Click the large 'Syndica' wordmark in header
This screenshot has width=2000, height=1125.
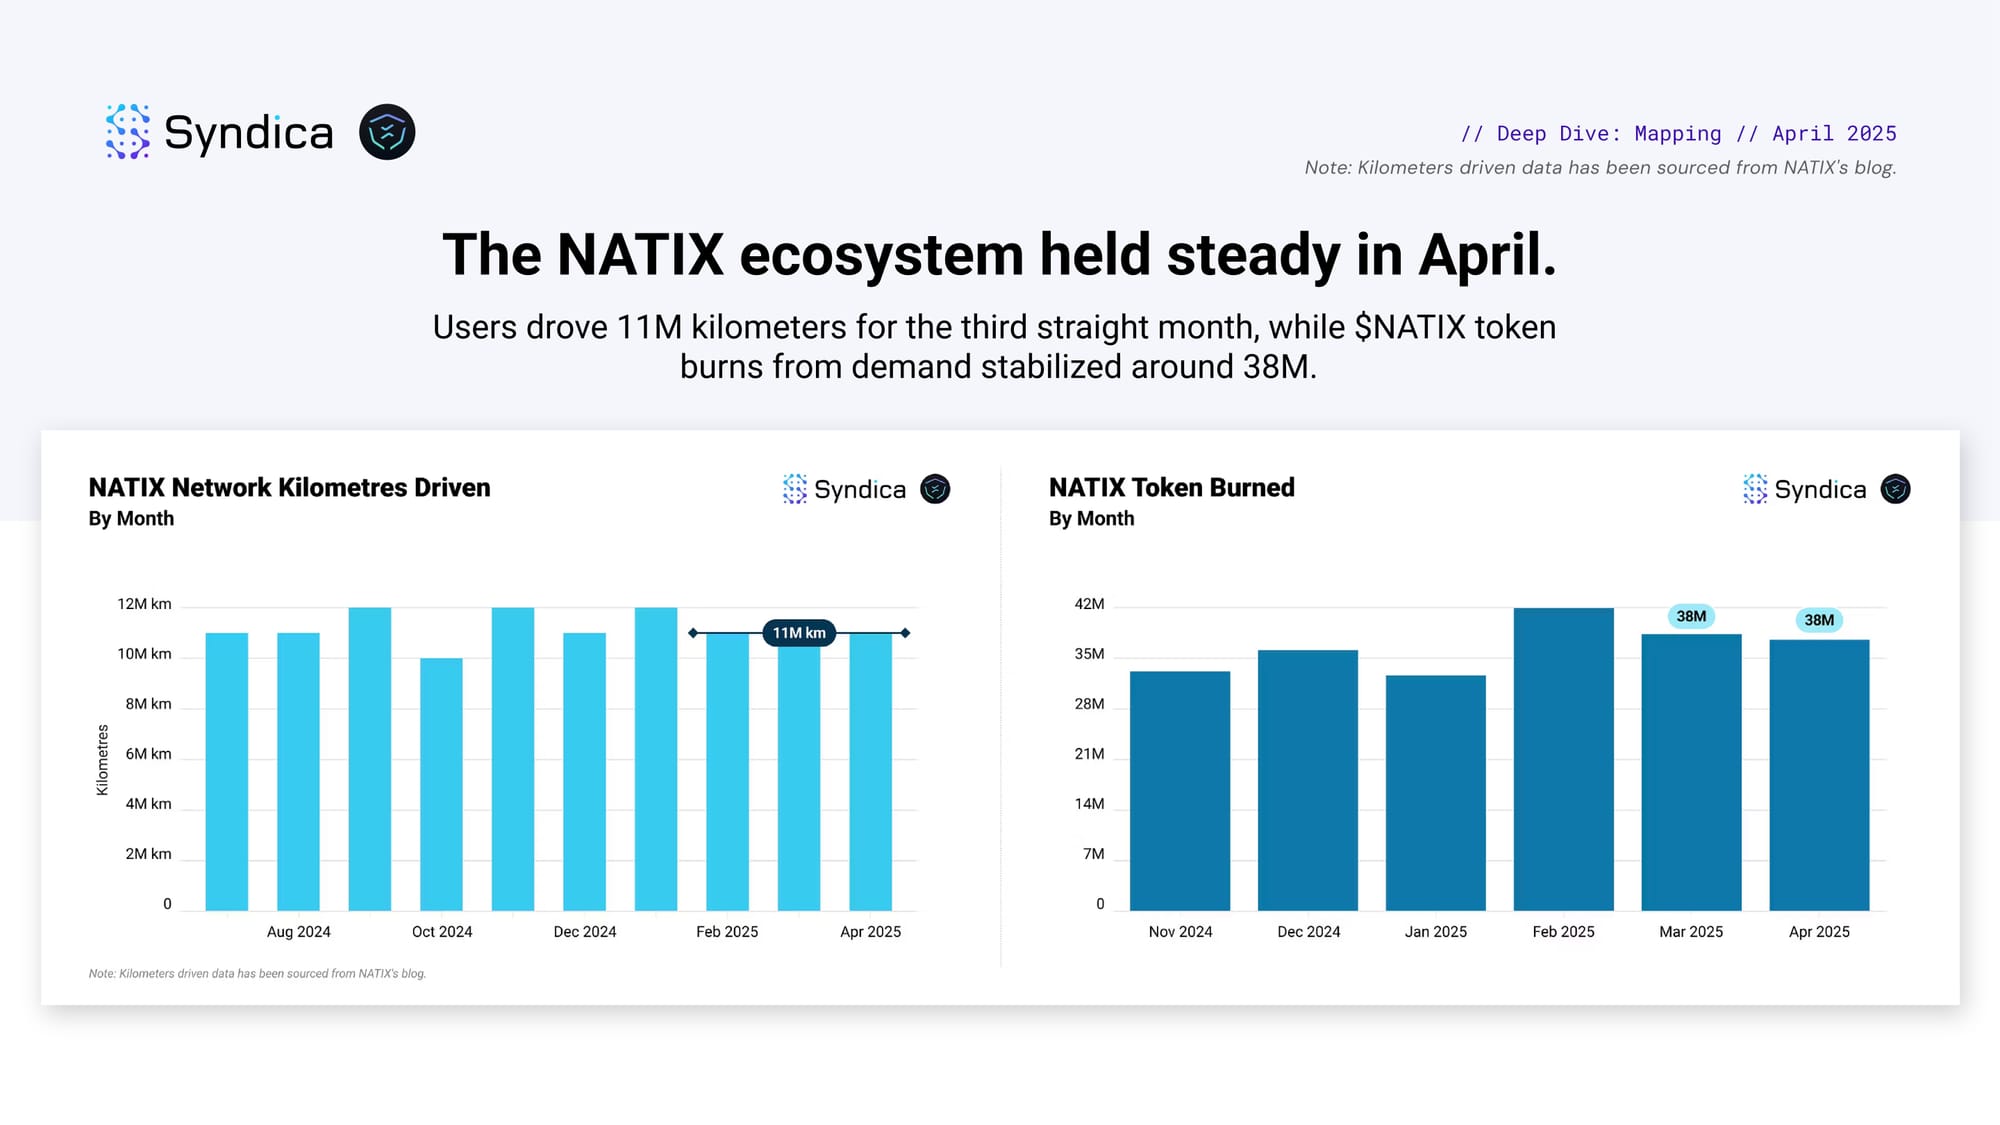[248, 133]
